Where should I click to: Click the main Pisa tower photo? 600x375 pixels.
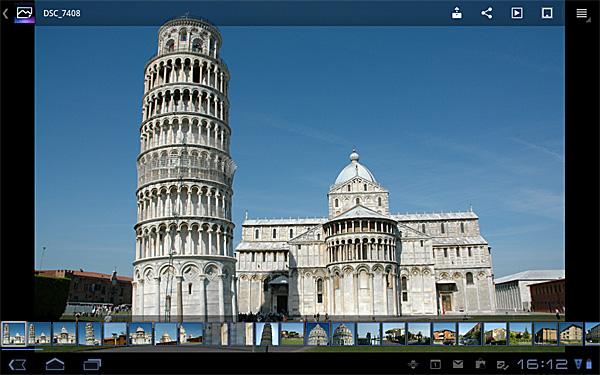[300, 172]
